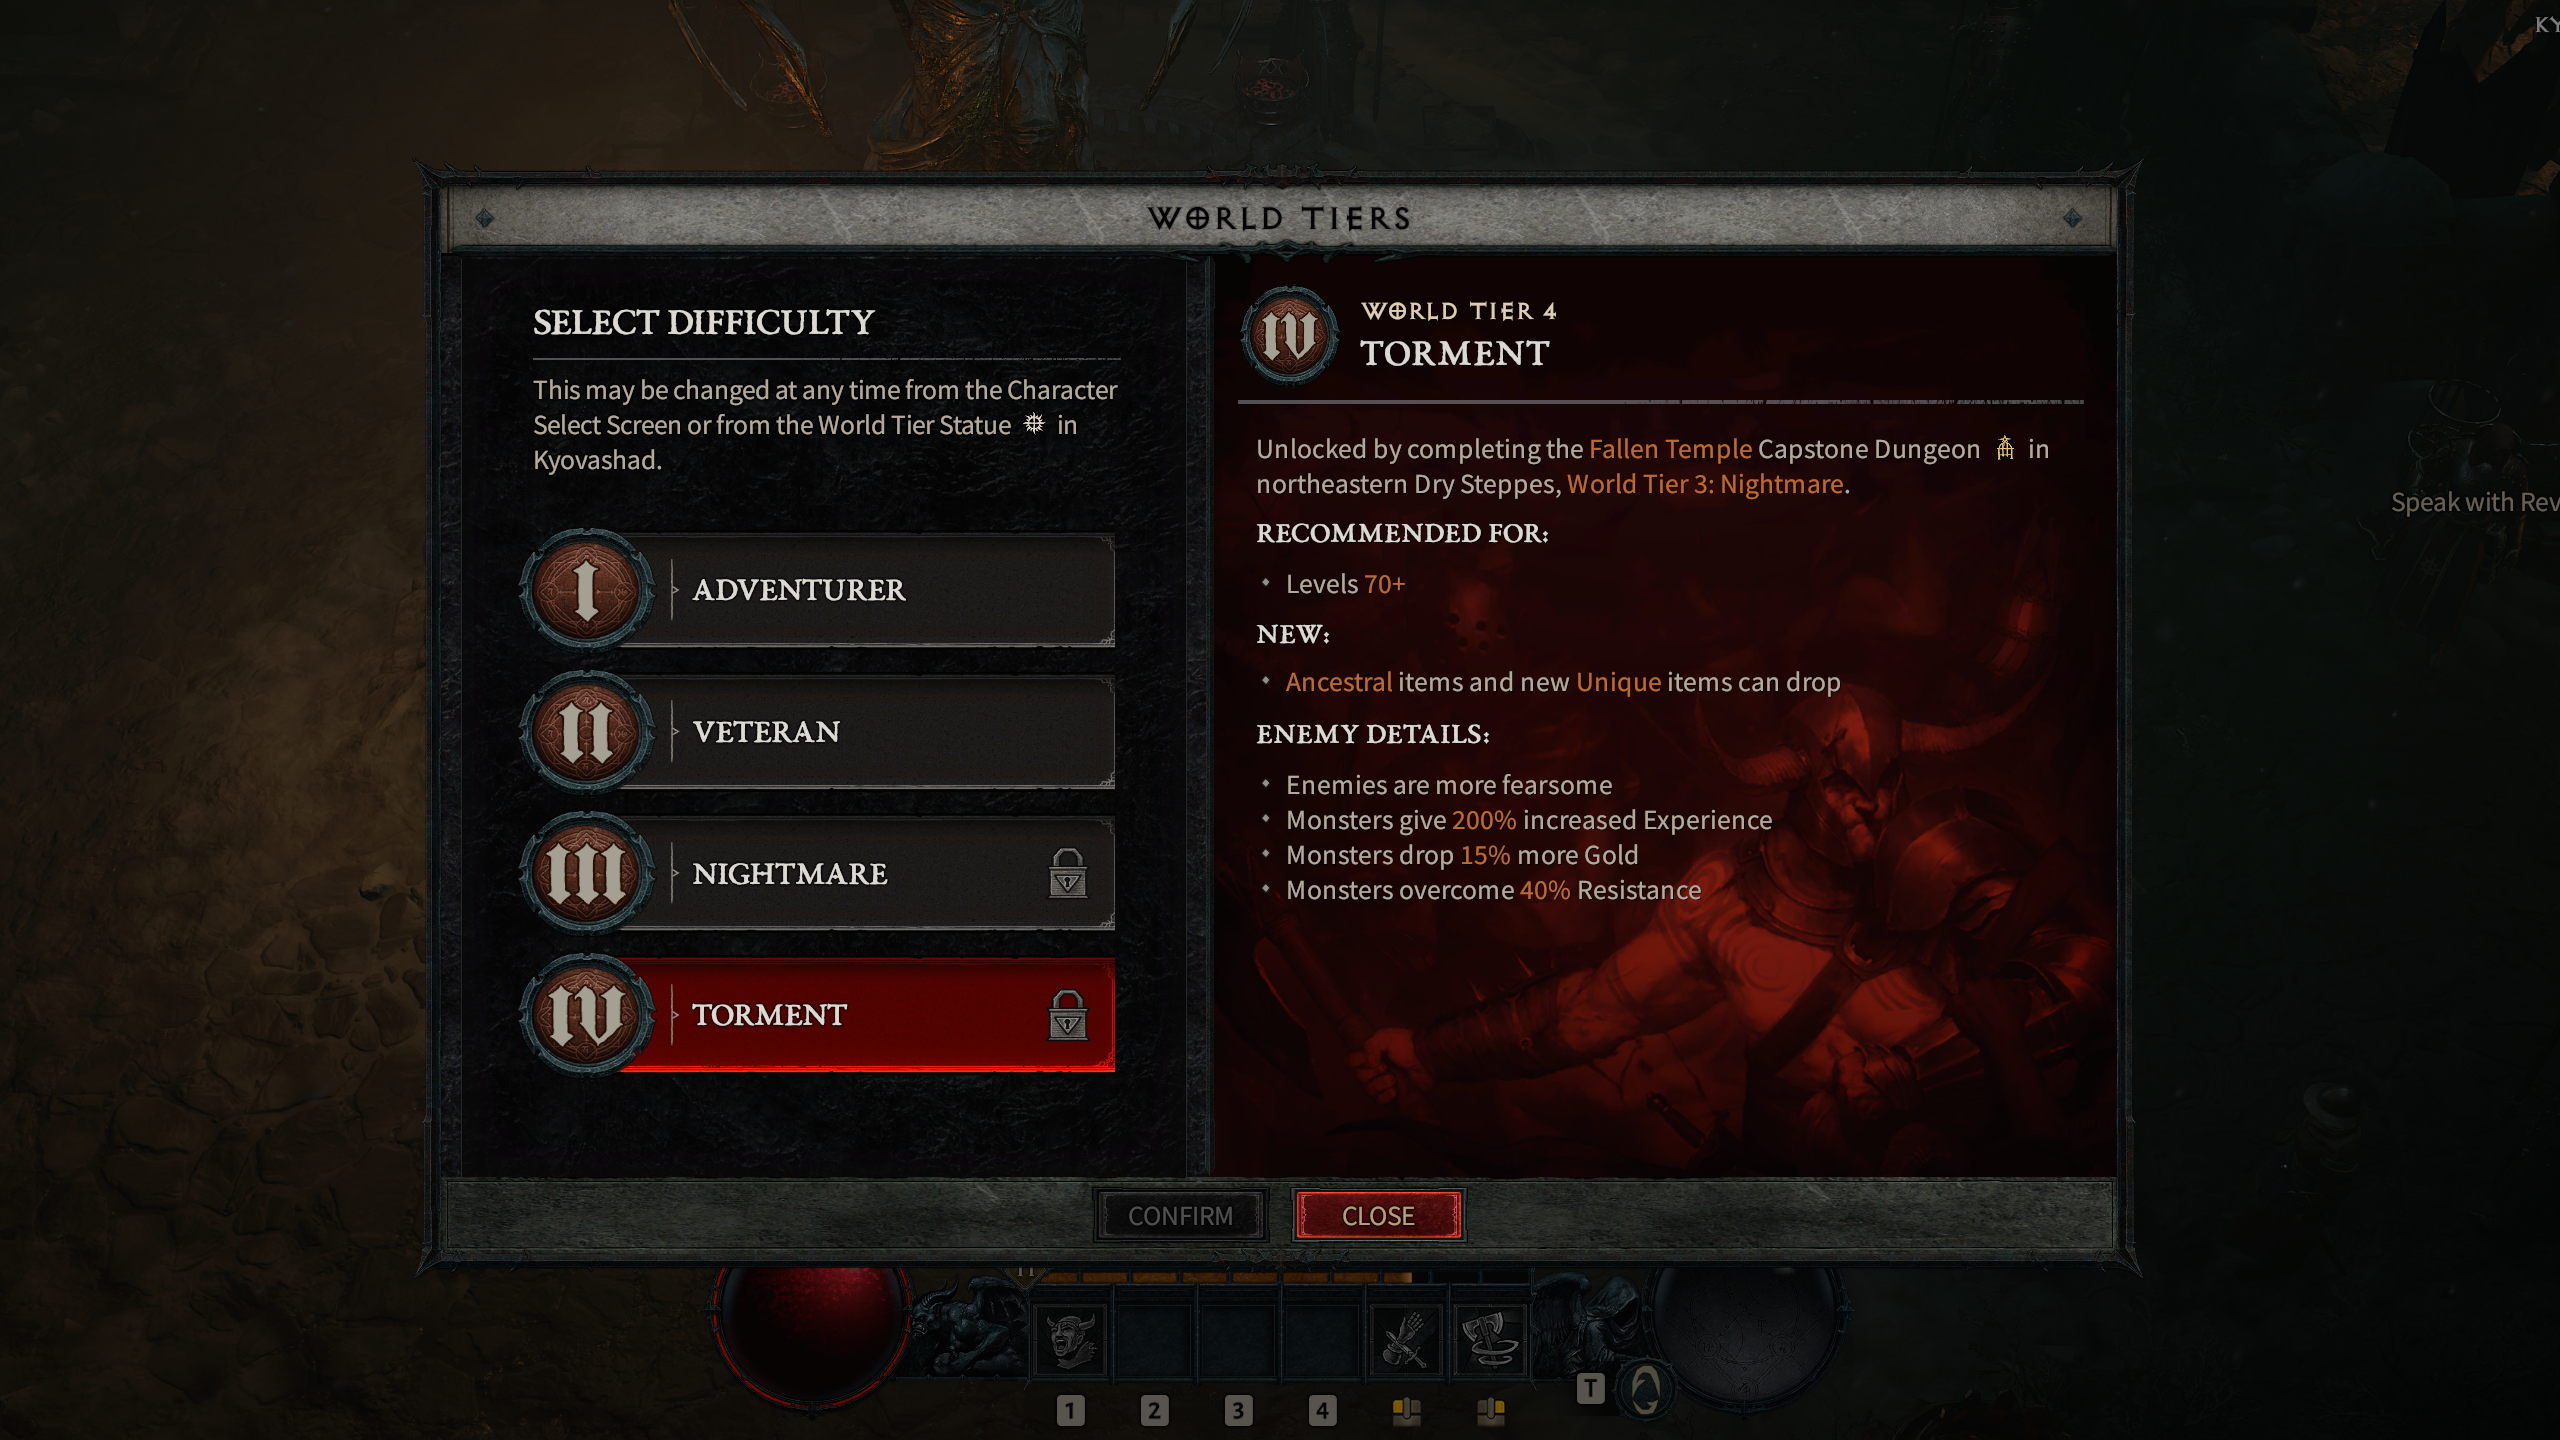The width and height of the screenshot is (2560, 1440).
Task: Click the Select Difficulty panel tab
Action: point(703,322)
